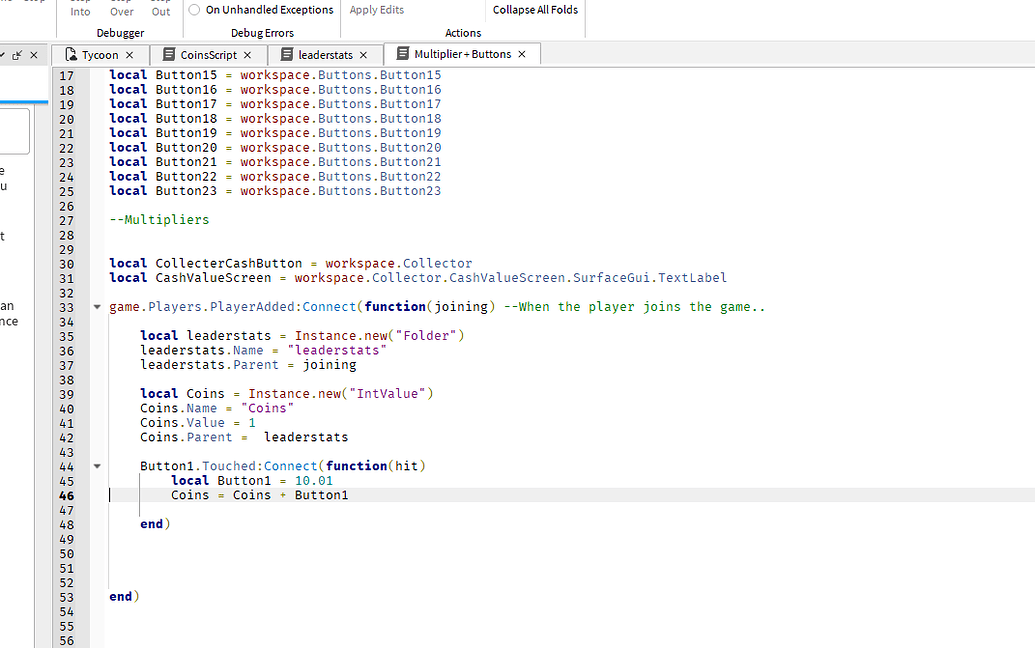This screenshot has height=648, width=1035.
Task: Collapse the PlayerAdded function fold
Action: click(97, 307)
